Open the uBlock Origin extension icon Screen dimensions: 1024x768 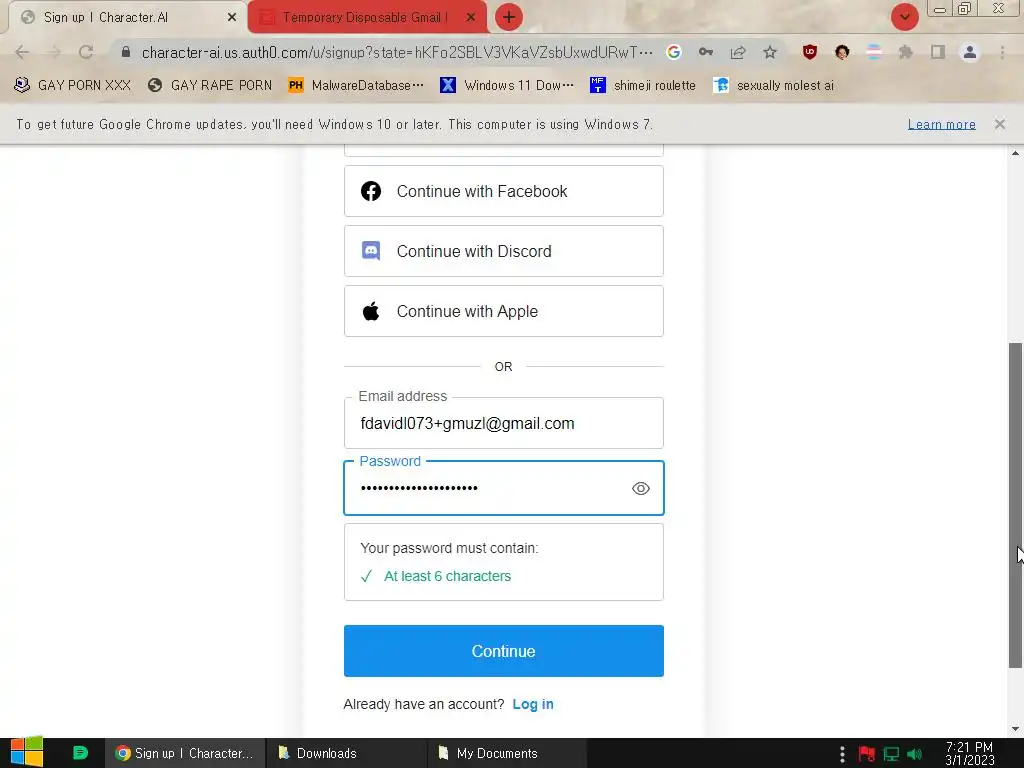[810, 52]
